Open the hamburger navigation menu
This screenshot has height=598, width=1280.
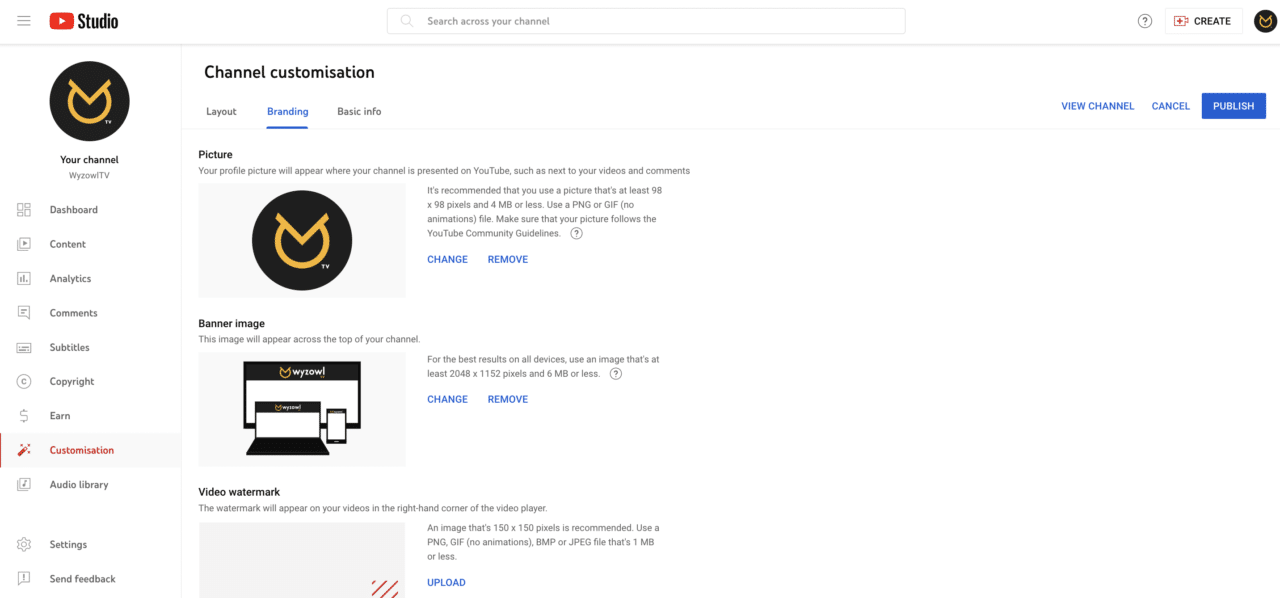[x=24, y=21]
